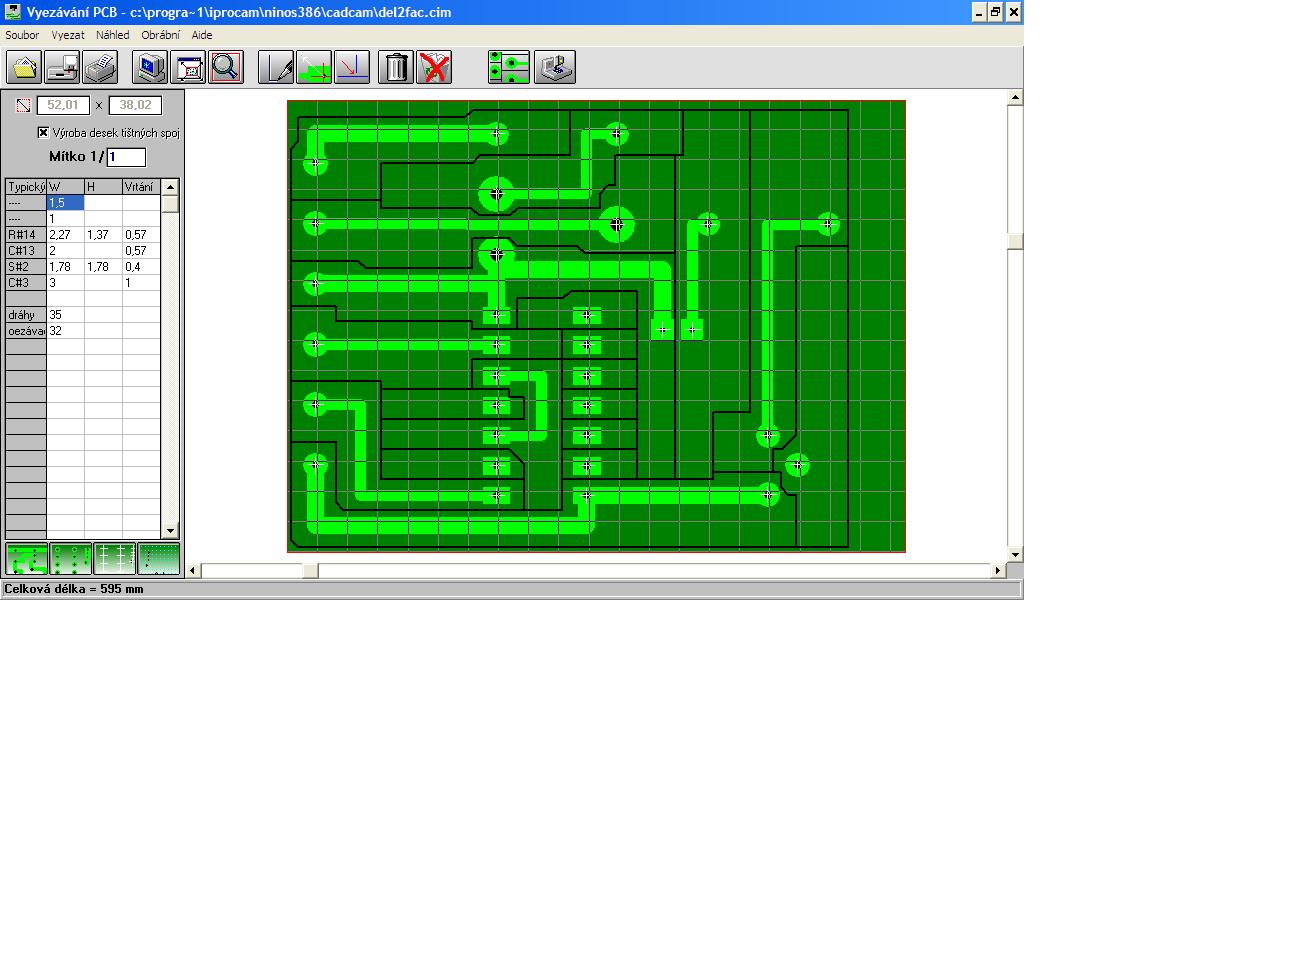The image size is (1296, 972).
Task: Select the magnifying glass zoom tool
Action: point(226,67)
